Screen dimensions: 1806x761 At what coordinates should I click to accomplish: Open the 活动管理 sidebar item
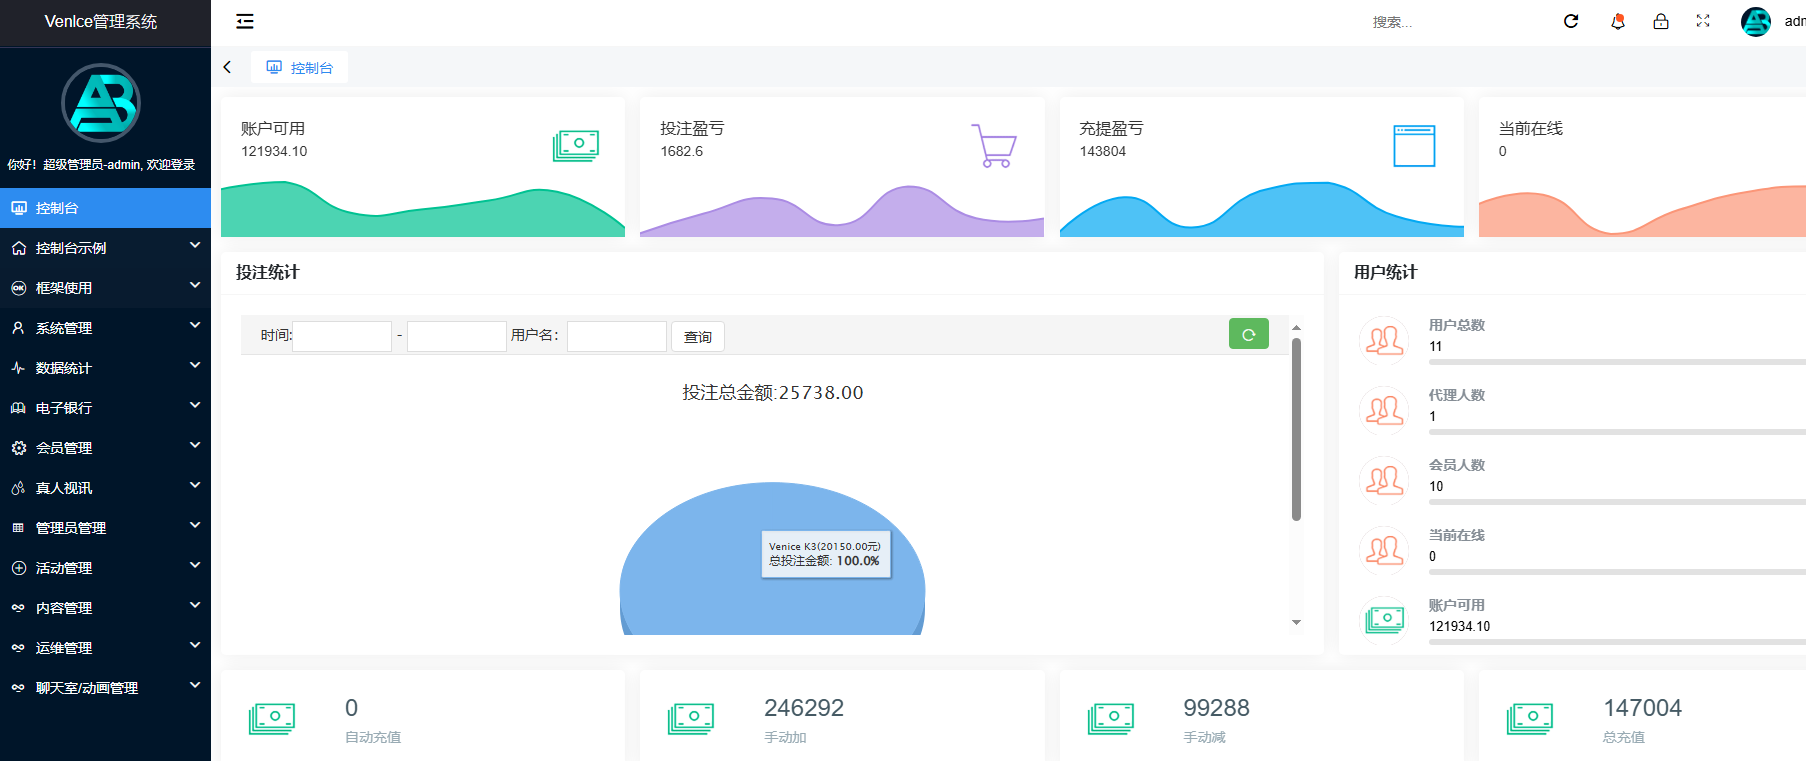click(x=105, y=568)
